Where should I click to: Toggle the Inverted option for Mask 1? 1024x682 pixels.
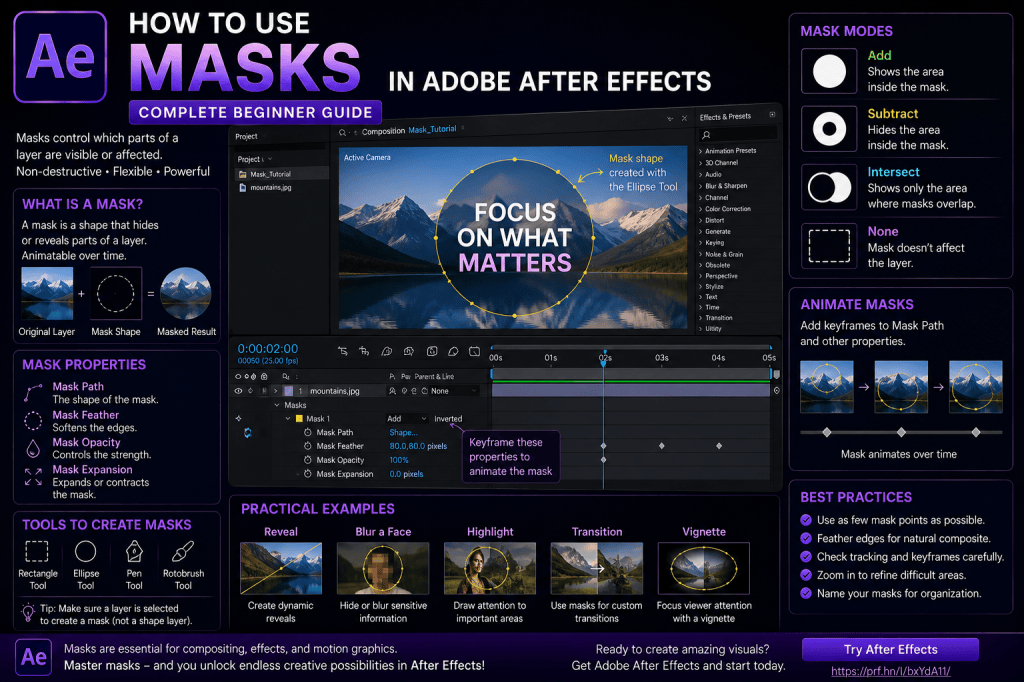point(448,419)
